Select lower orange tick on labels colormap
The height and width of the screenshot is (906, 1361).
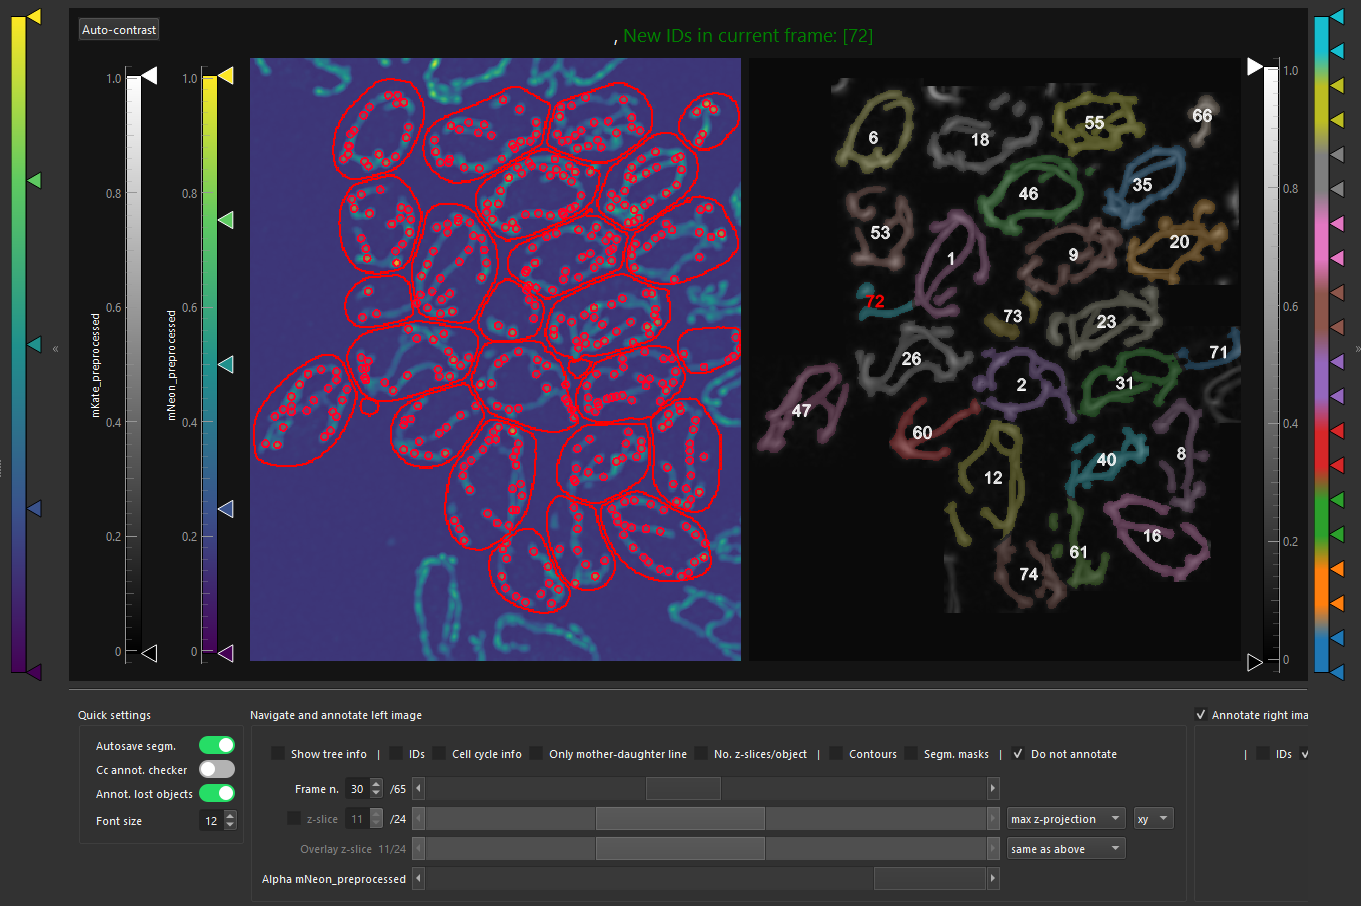point(1337,603)
